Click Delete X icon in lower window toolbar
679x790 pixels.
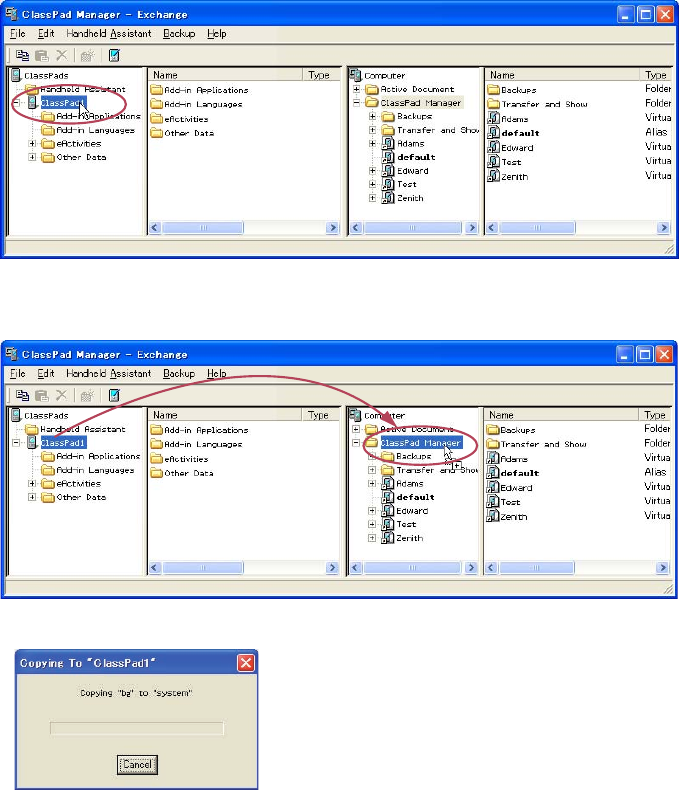coord(61,395)
